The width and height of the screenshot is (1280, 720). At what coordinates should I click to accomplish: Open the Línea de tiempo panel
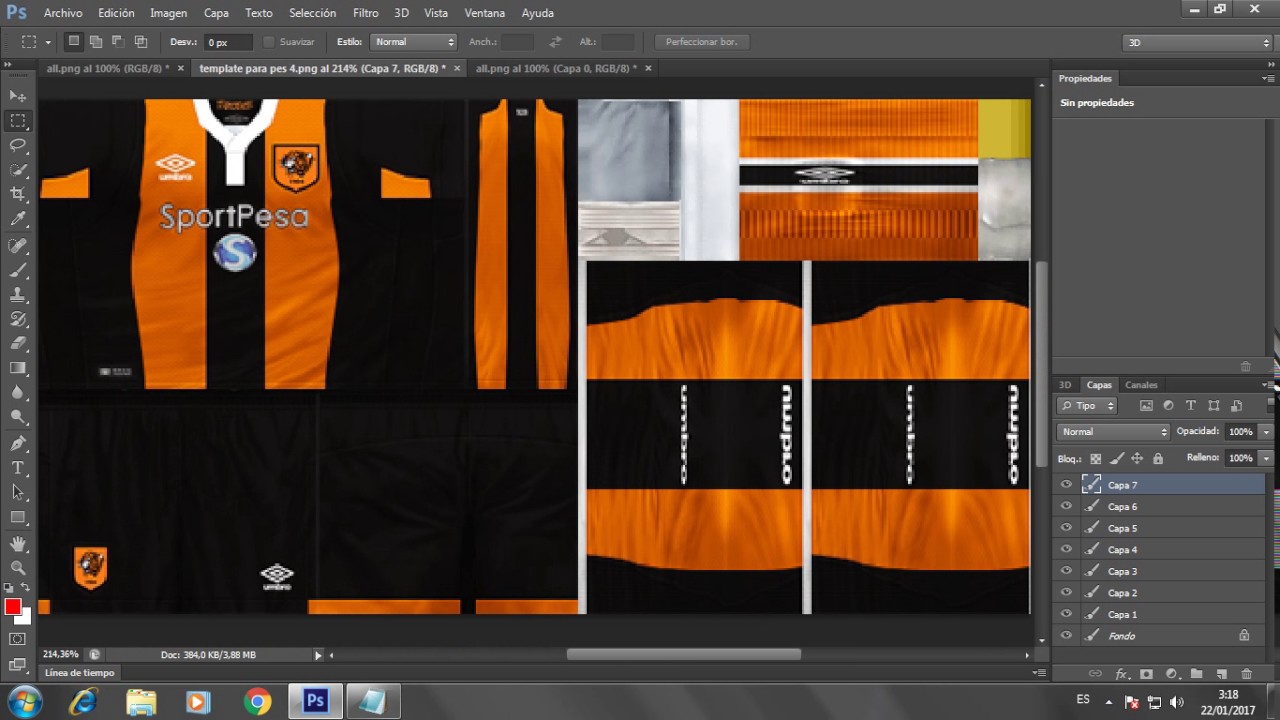[79, 673]
